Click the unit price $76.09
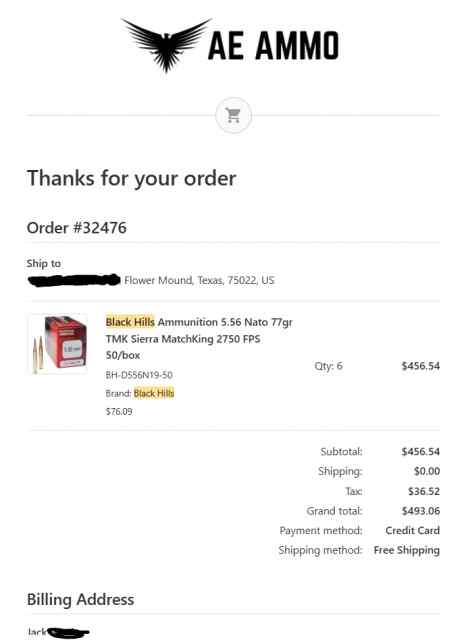This screenshot has width=464, height=640. 119,411
